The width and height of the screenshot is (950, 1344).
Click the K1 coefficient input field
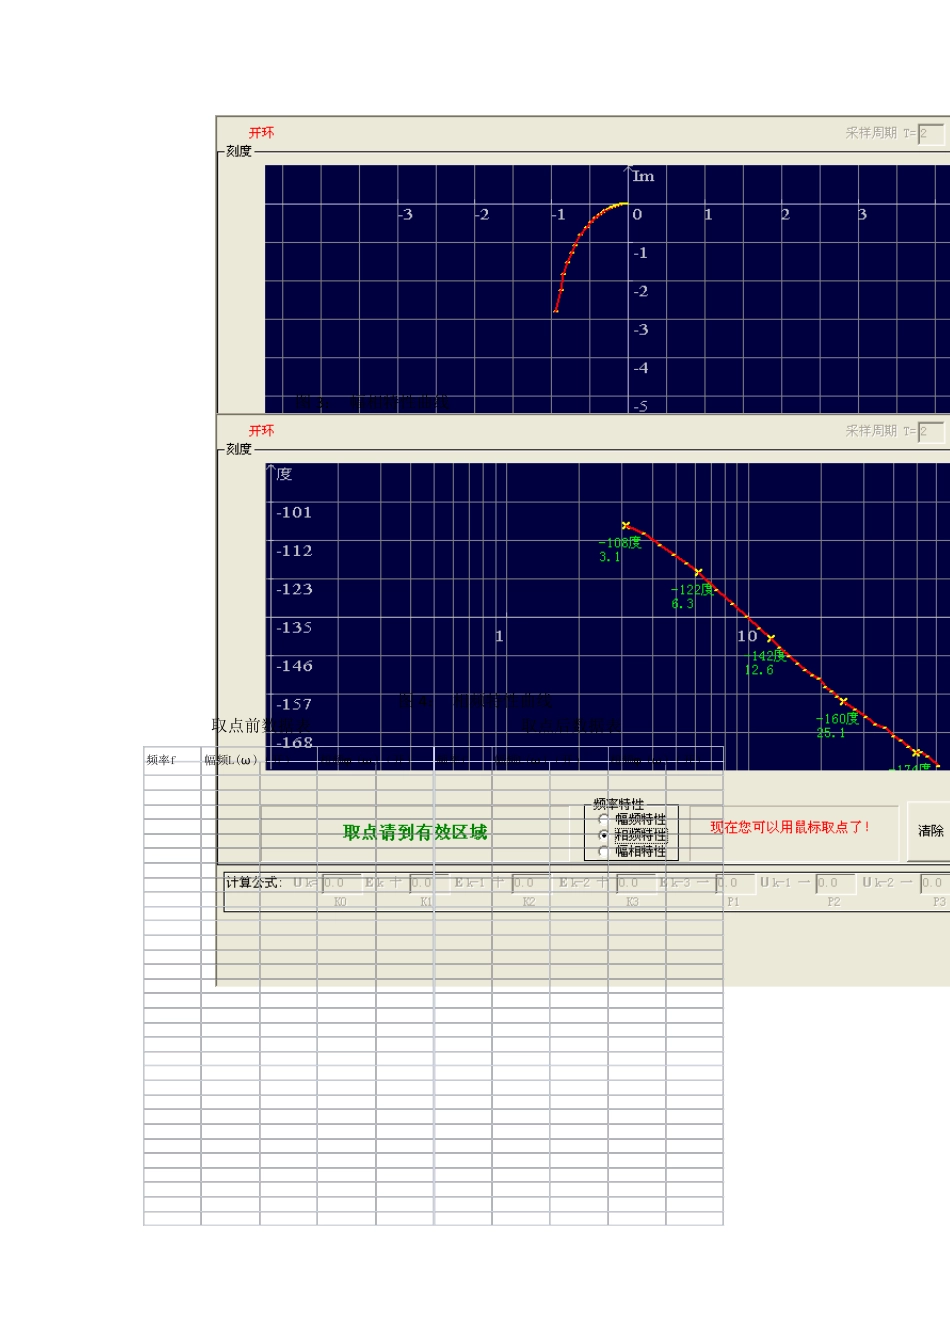tap(422, 883)
